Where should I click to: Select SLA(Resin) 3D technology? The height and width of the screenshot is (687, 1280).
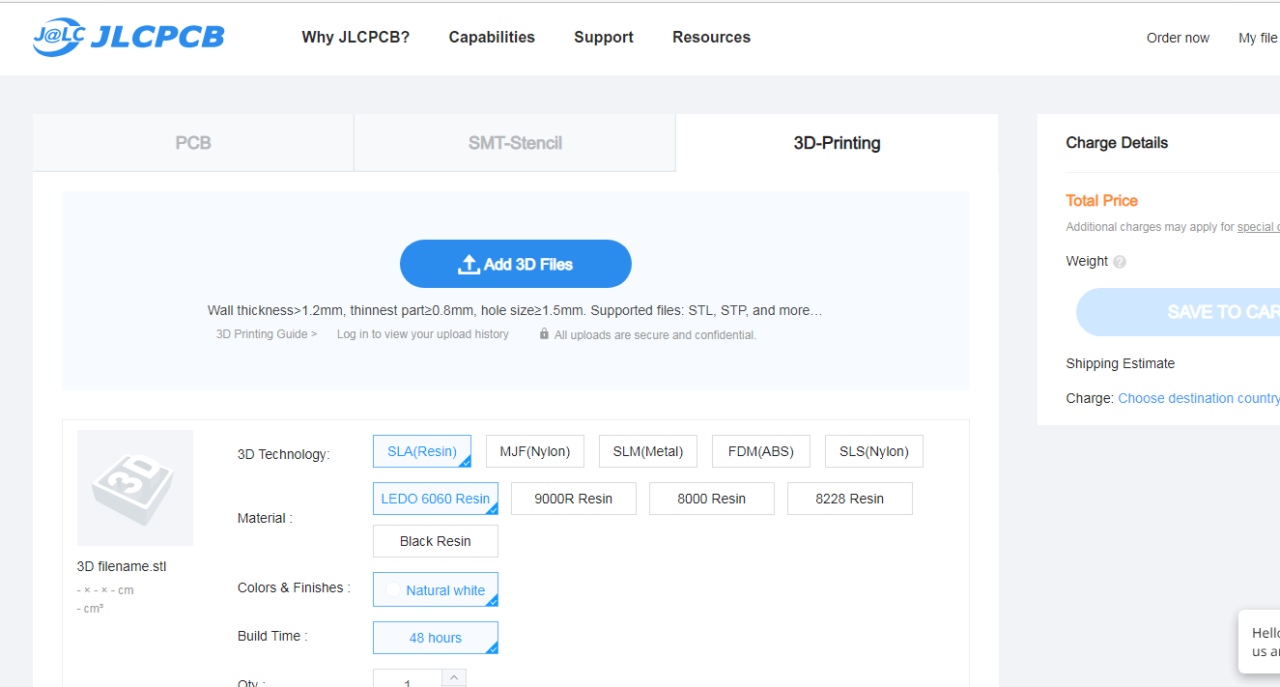coord(422,451)
